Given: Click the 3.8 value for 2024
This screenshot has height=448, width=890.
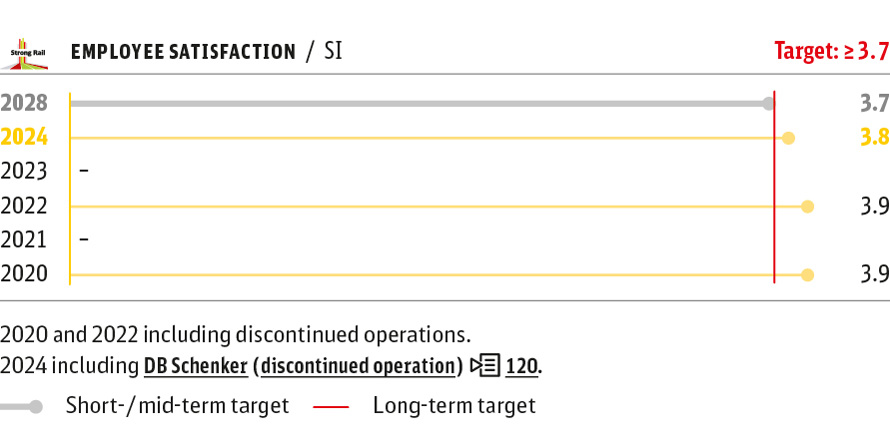Looking at the screenshot, I should 874,138.
